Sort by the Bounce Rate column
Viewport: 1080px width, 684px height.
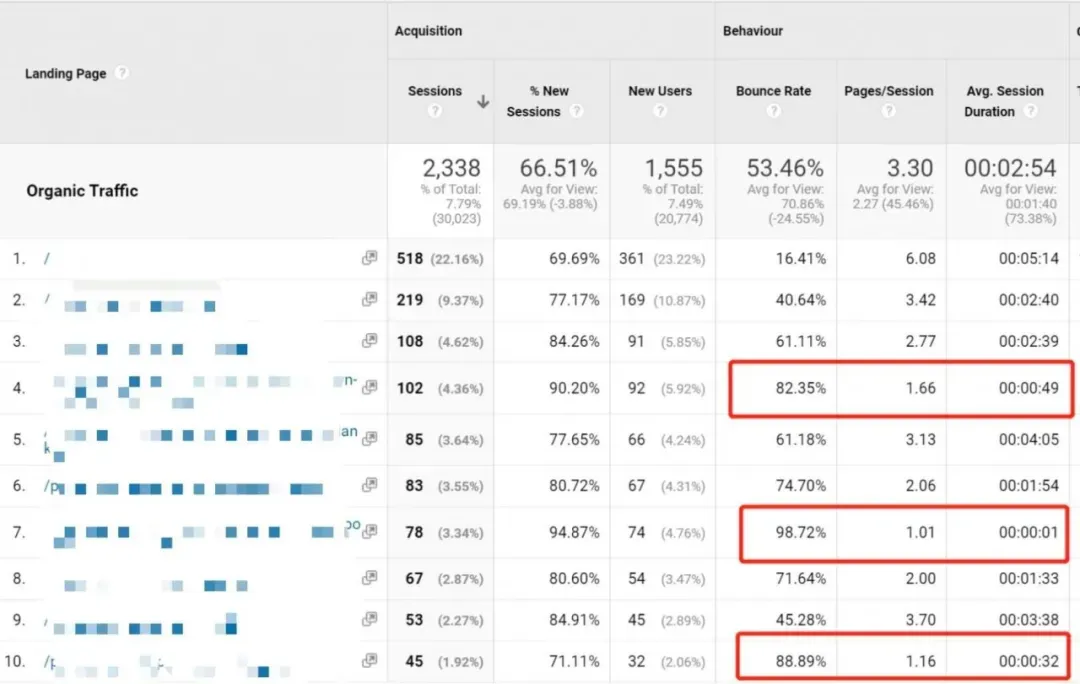click(x=773, y=91)
